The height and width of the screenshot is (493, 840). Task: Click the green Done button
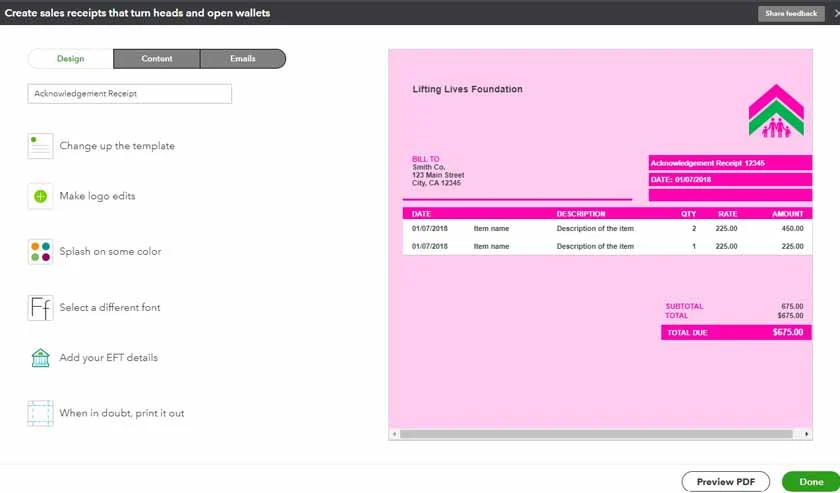[x=811, y=482]
